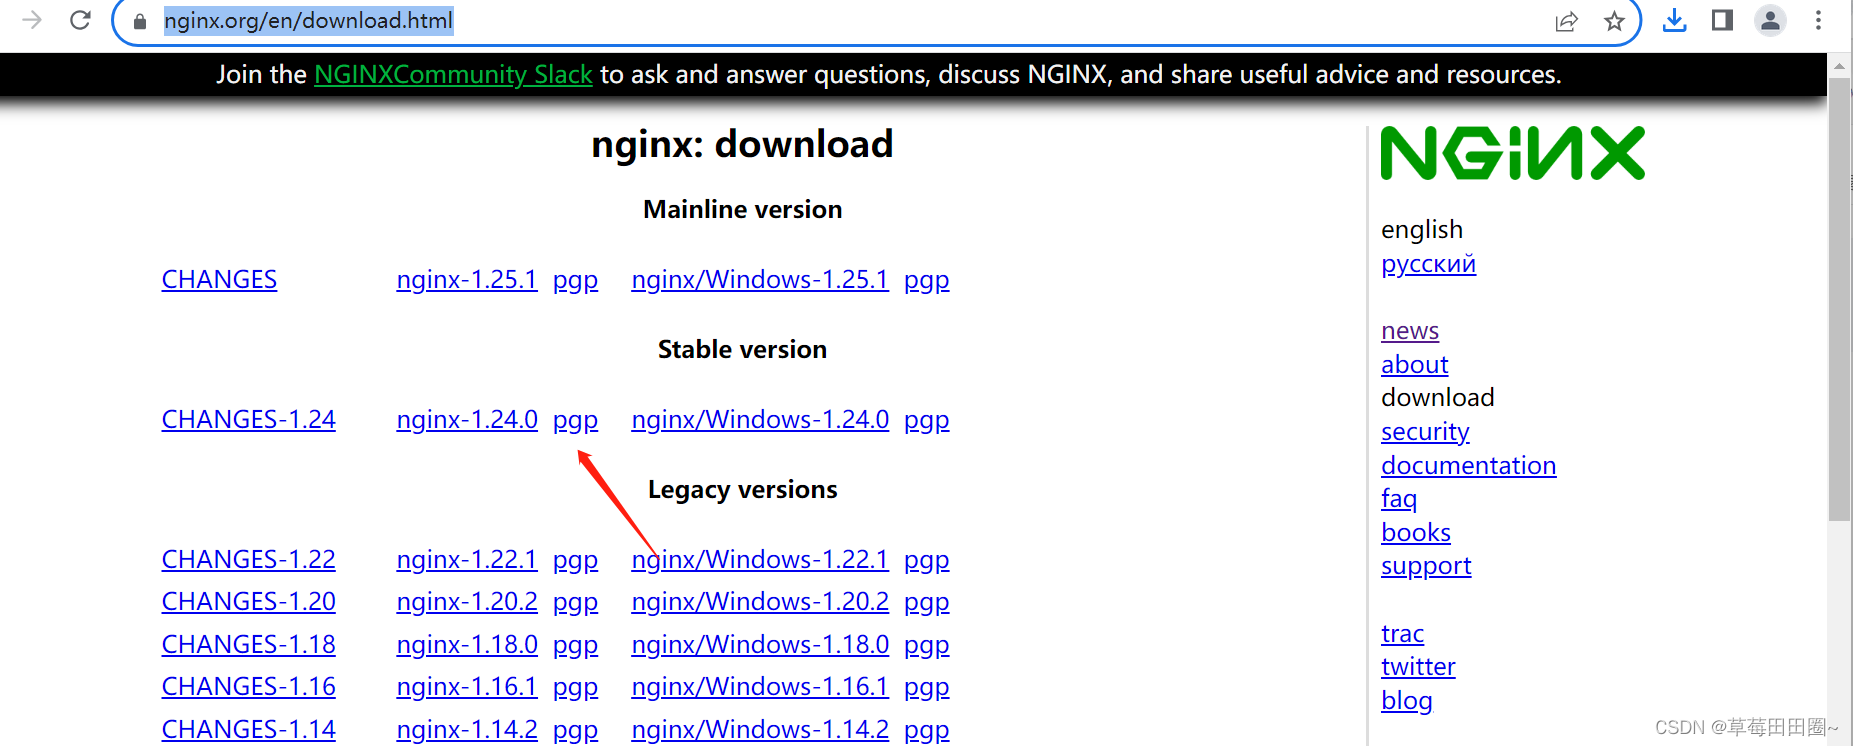
Task: Open pgp signature for nginx-1.18.0
Action: point(575,646)
